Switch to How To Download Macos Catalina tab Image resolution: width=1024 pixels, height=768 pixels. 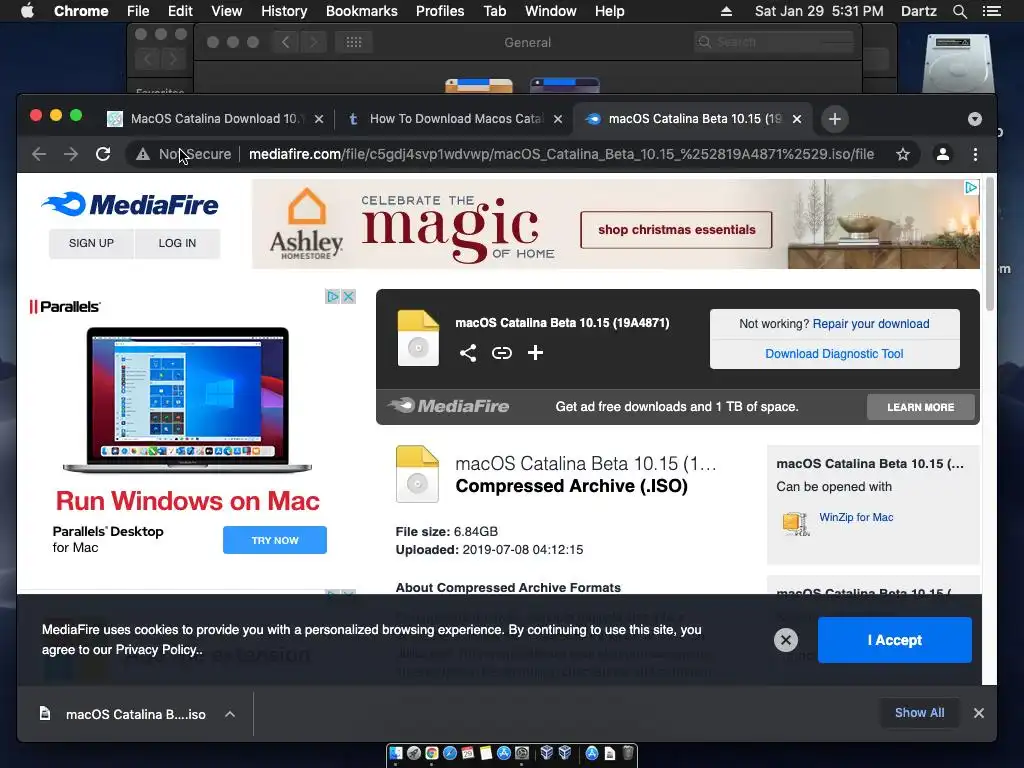455,119
